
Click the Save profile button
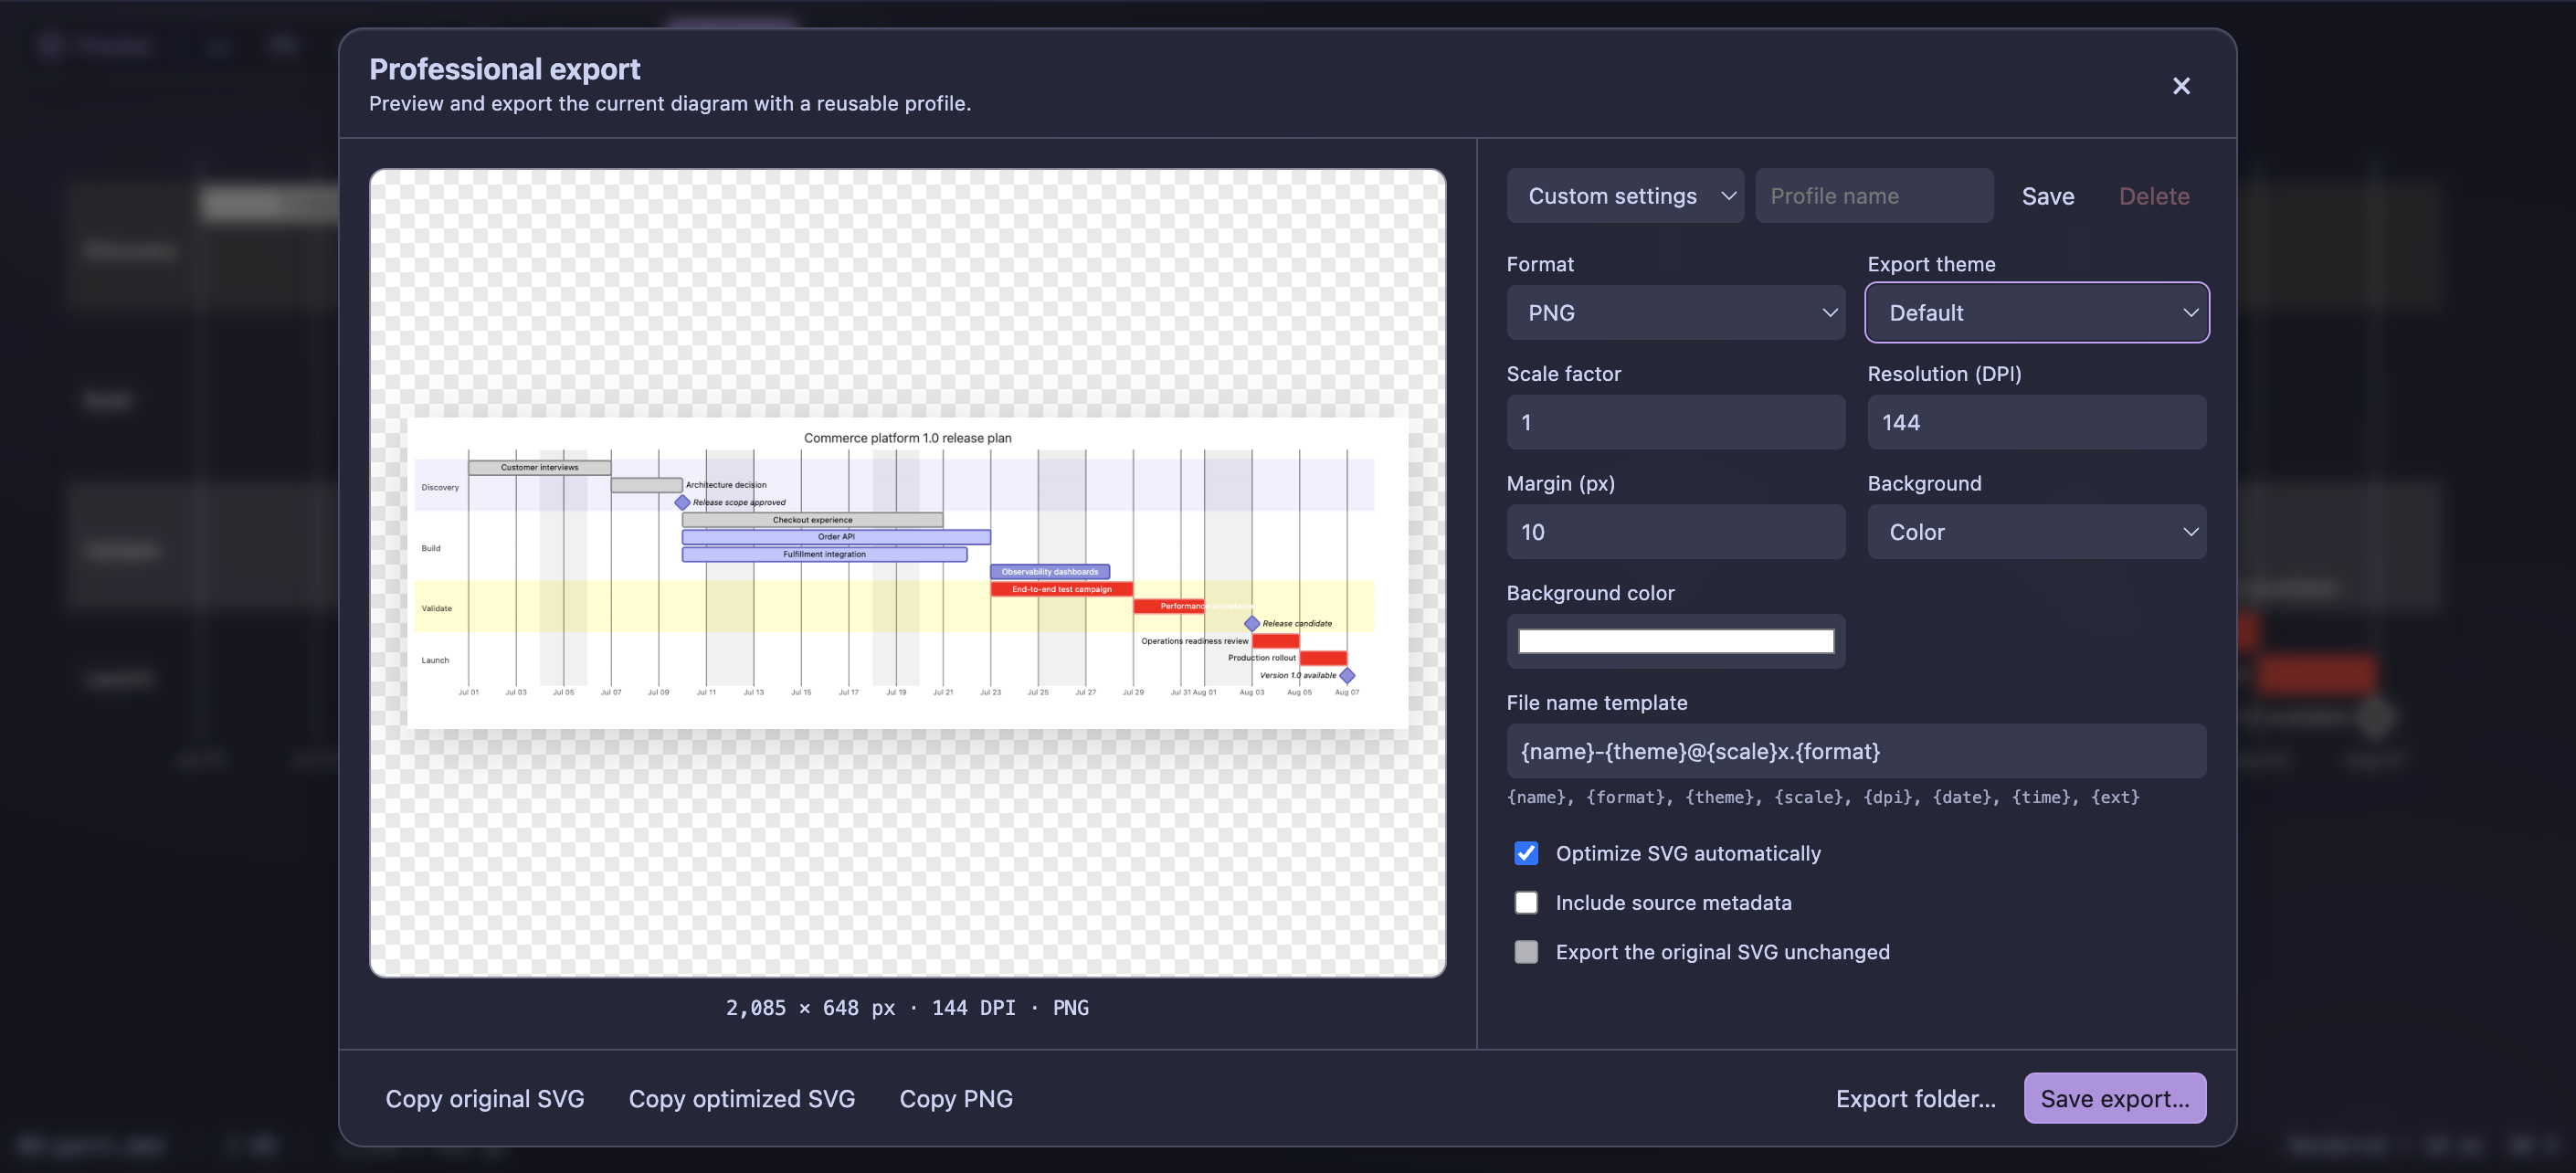pyautogui.click(x=2047, y=196)
